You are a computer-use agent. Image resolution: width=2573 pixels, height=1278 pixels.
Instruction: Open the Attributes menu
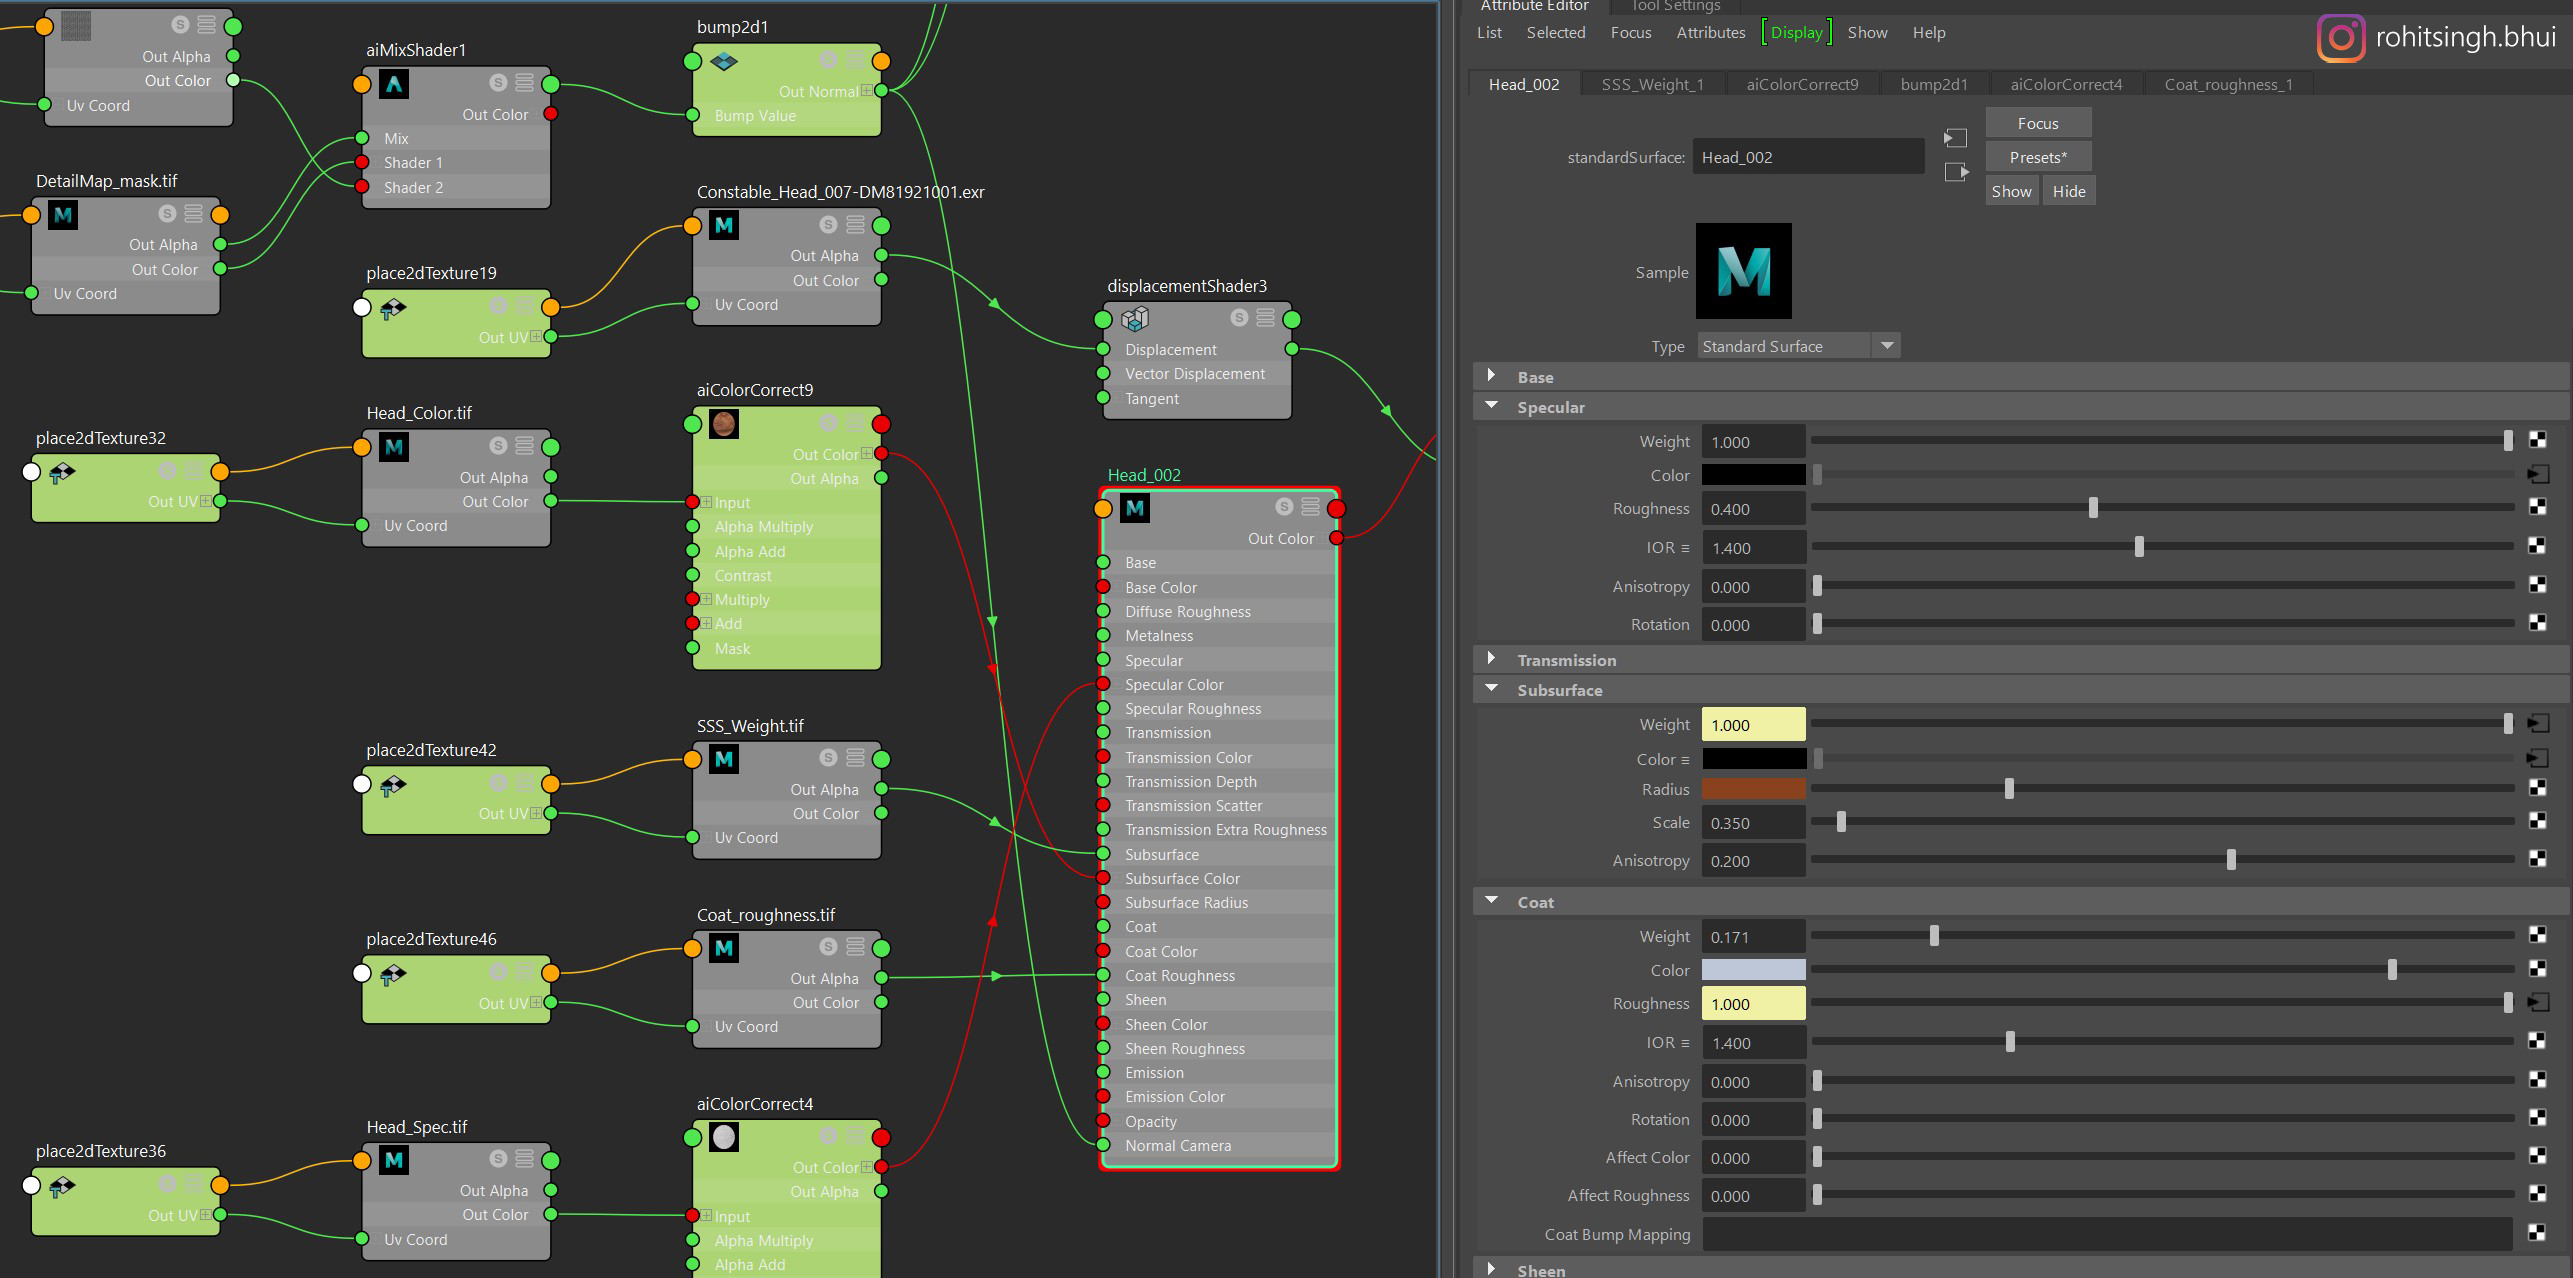click(x=1710, y=33)
